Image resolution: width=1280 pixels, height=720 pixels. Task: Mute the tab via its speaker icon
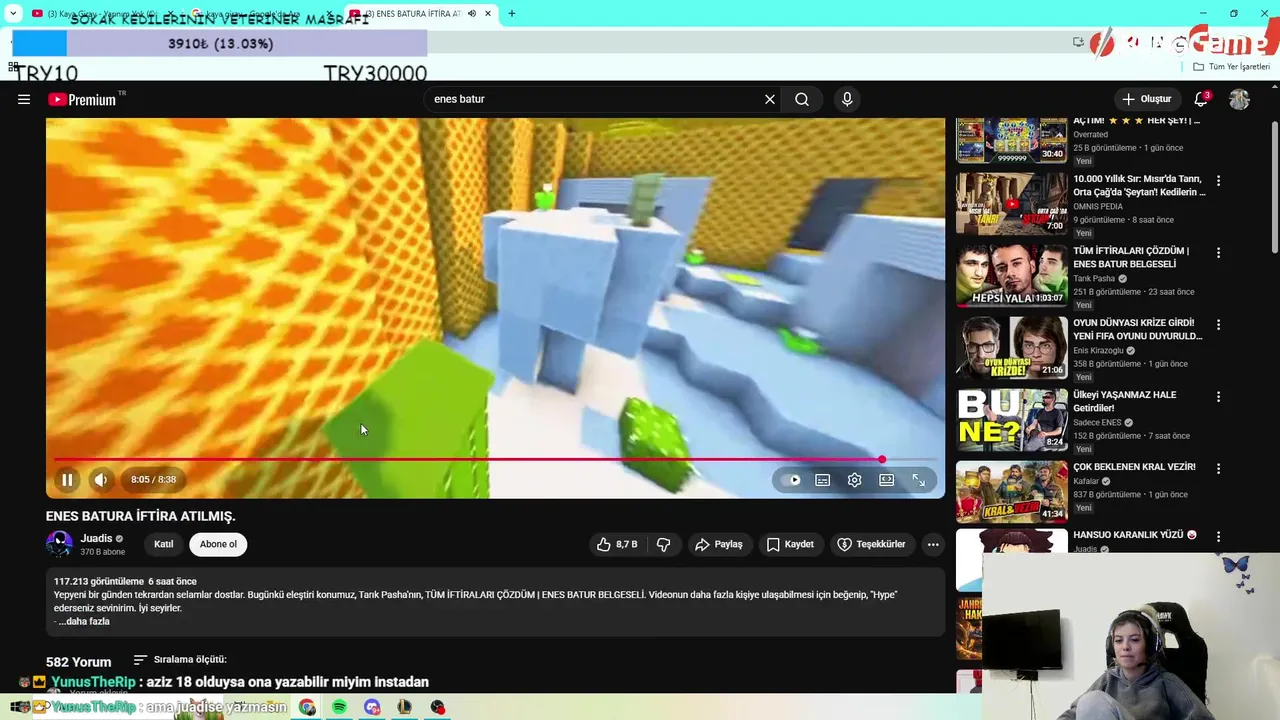point(471,13)
